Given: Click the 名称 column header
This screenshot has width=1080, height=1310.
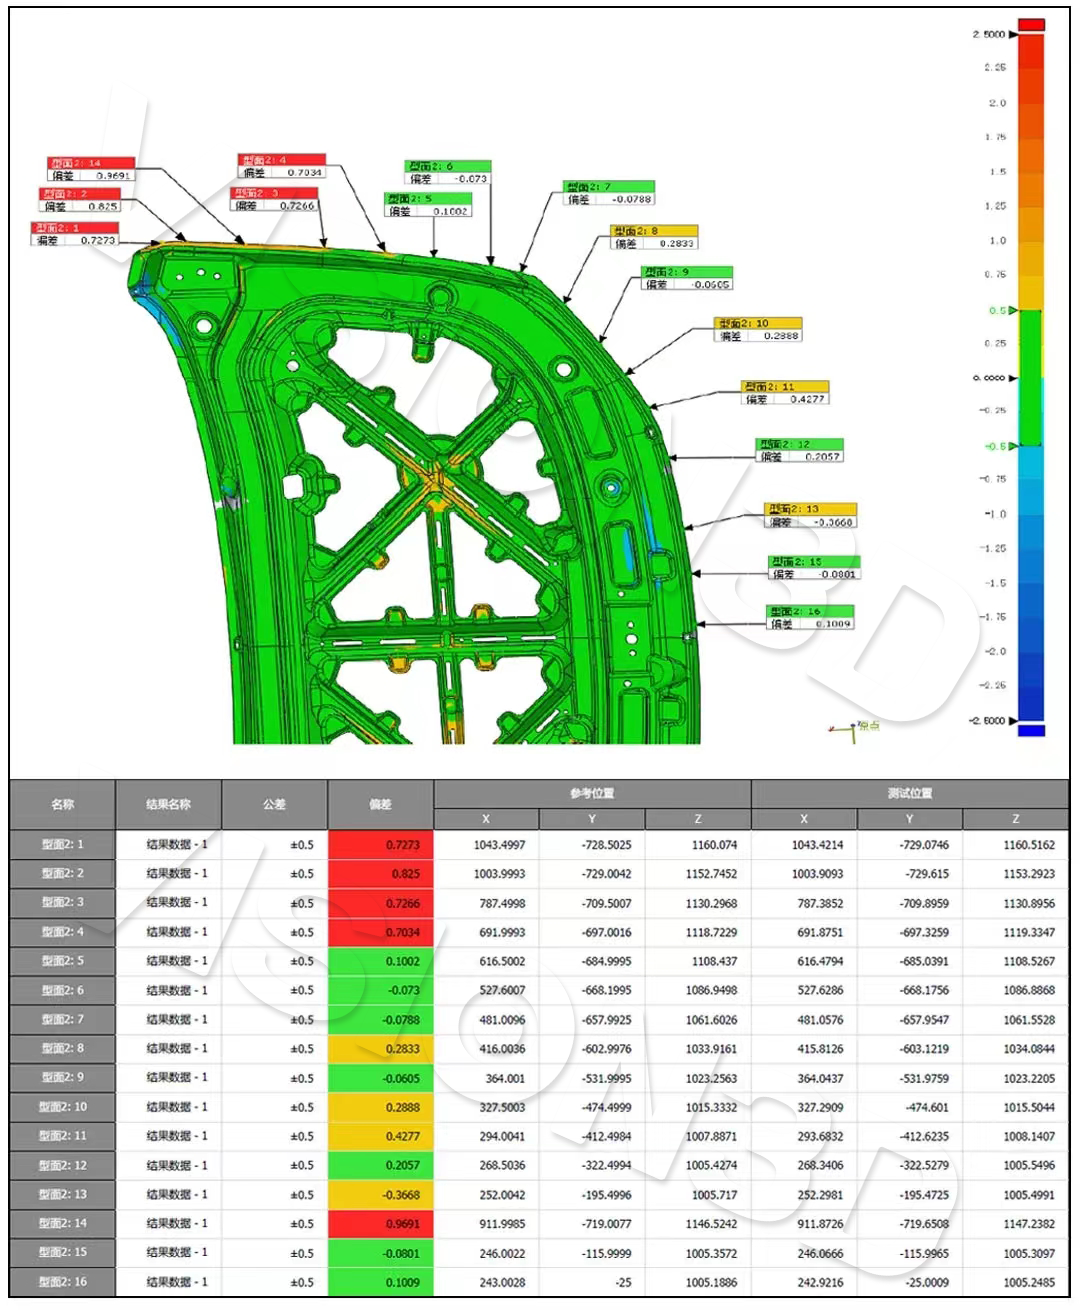Looking at the screenshot, I should pos(62,804).
